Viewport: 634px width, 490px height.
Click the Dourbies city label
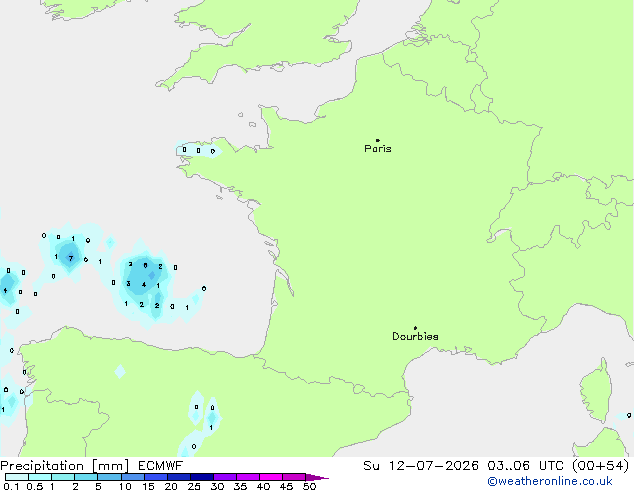415,336
